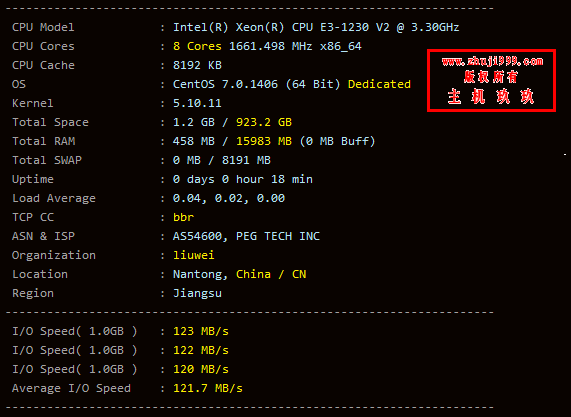Viewport: 571px width, 417px height.
Task: Click the 'CPU Cores' label
Action: click(43, 46)
